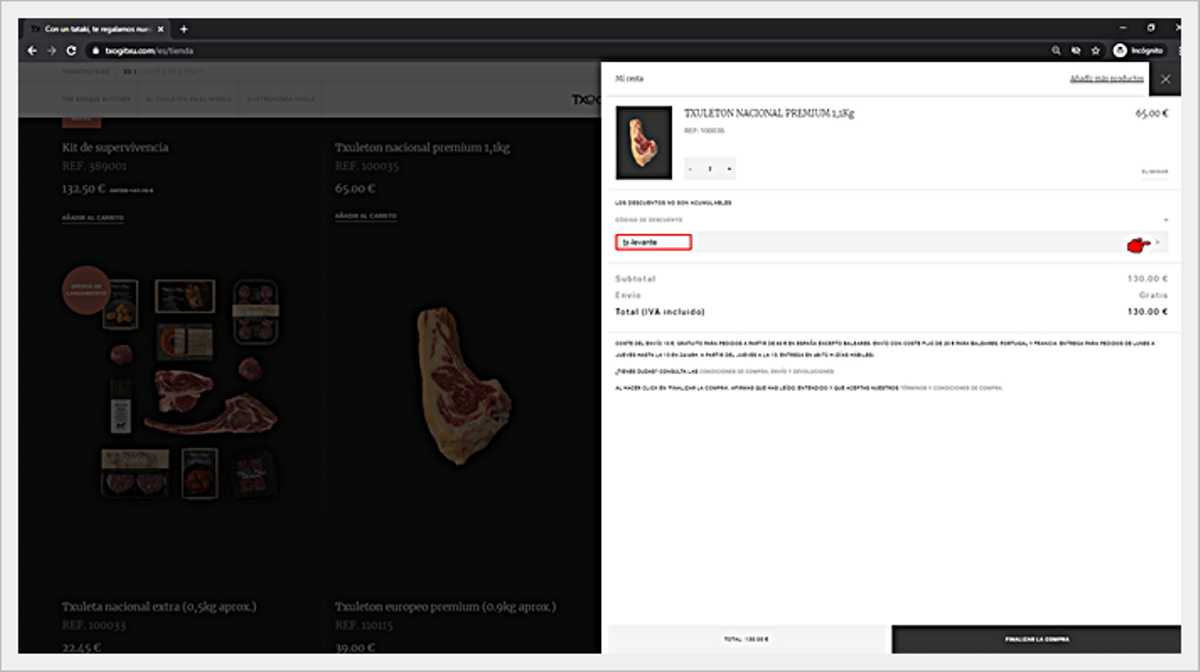This screenshot has height=672, width=1200.
Task: Reload the page with the refresh icon
Action: point(71,50)
